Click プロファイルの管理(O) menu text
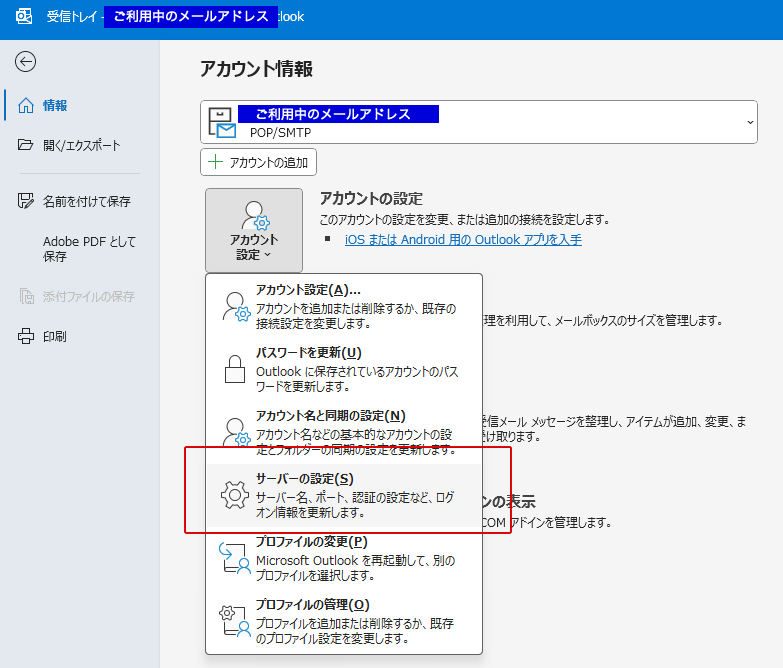Image resolution: width=783 pixels, height=668 pixels. (x=312, y=605)
